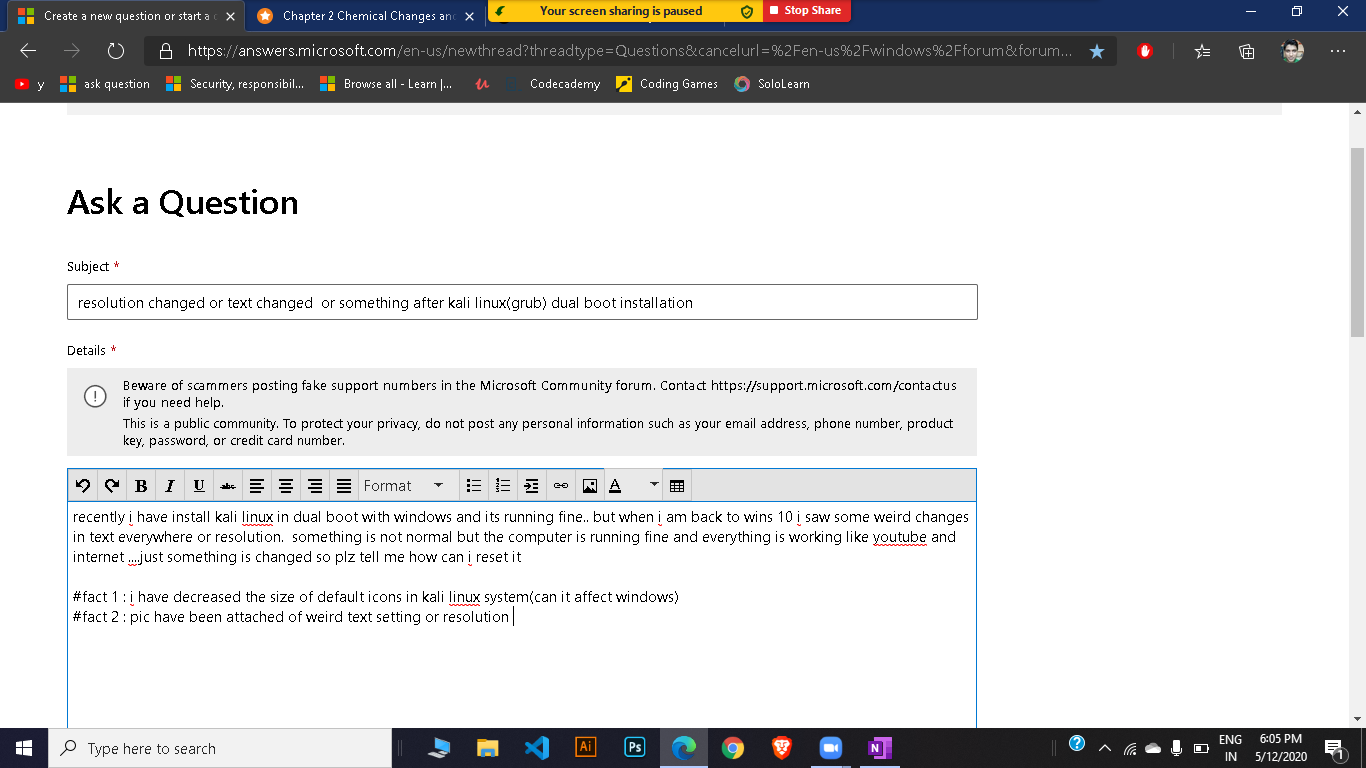Open Zoom from the taskbar
Screen dimensions: 1366x768
831,748
